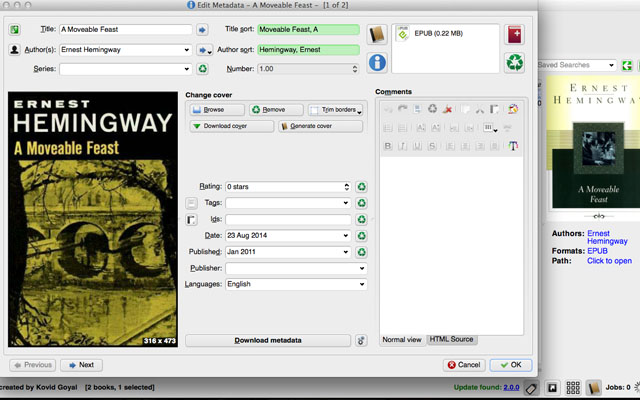Open the author manager icon beside Author(s)

14,50
